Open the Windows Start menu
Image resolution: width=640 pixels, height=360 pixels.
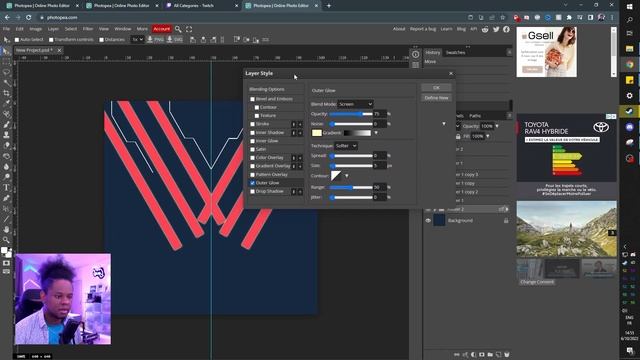coord(629,7)
